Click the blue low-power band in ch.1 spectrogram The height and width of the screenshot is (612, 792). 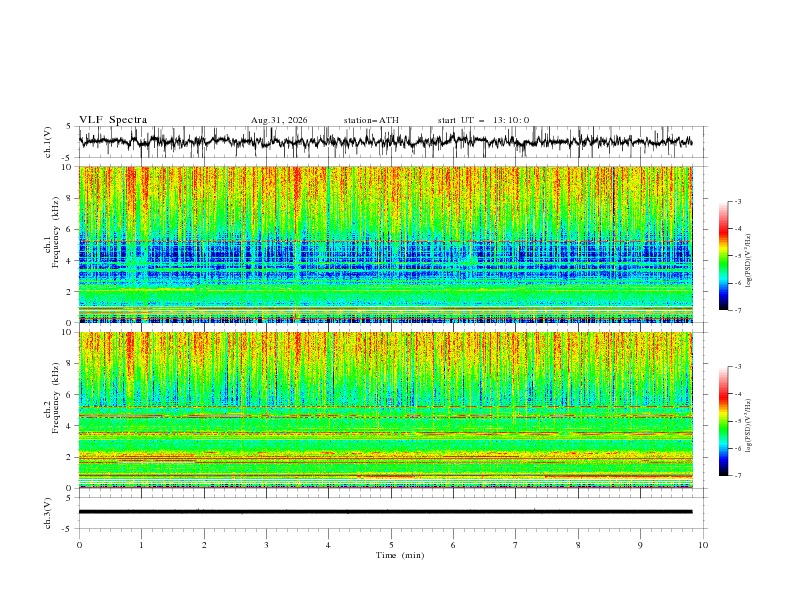(x=385, y=260)
